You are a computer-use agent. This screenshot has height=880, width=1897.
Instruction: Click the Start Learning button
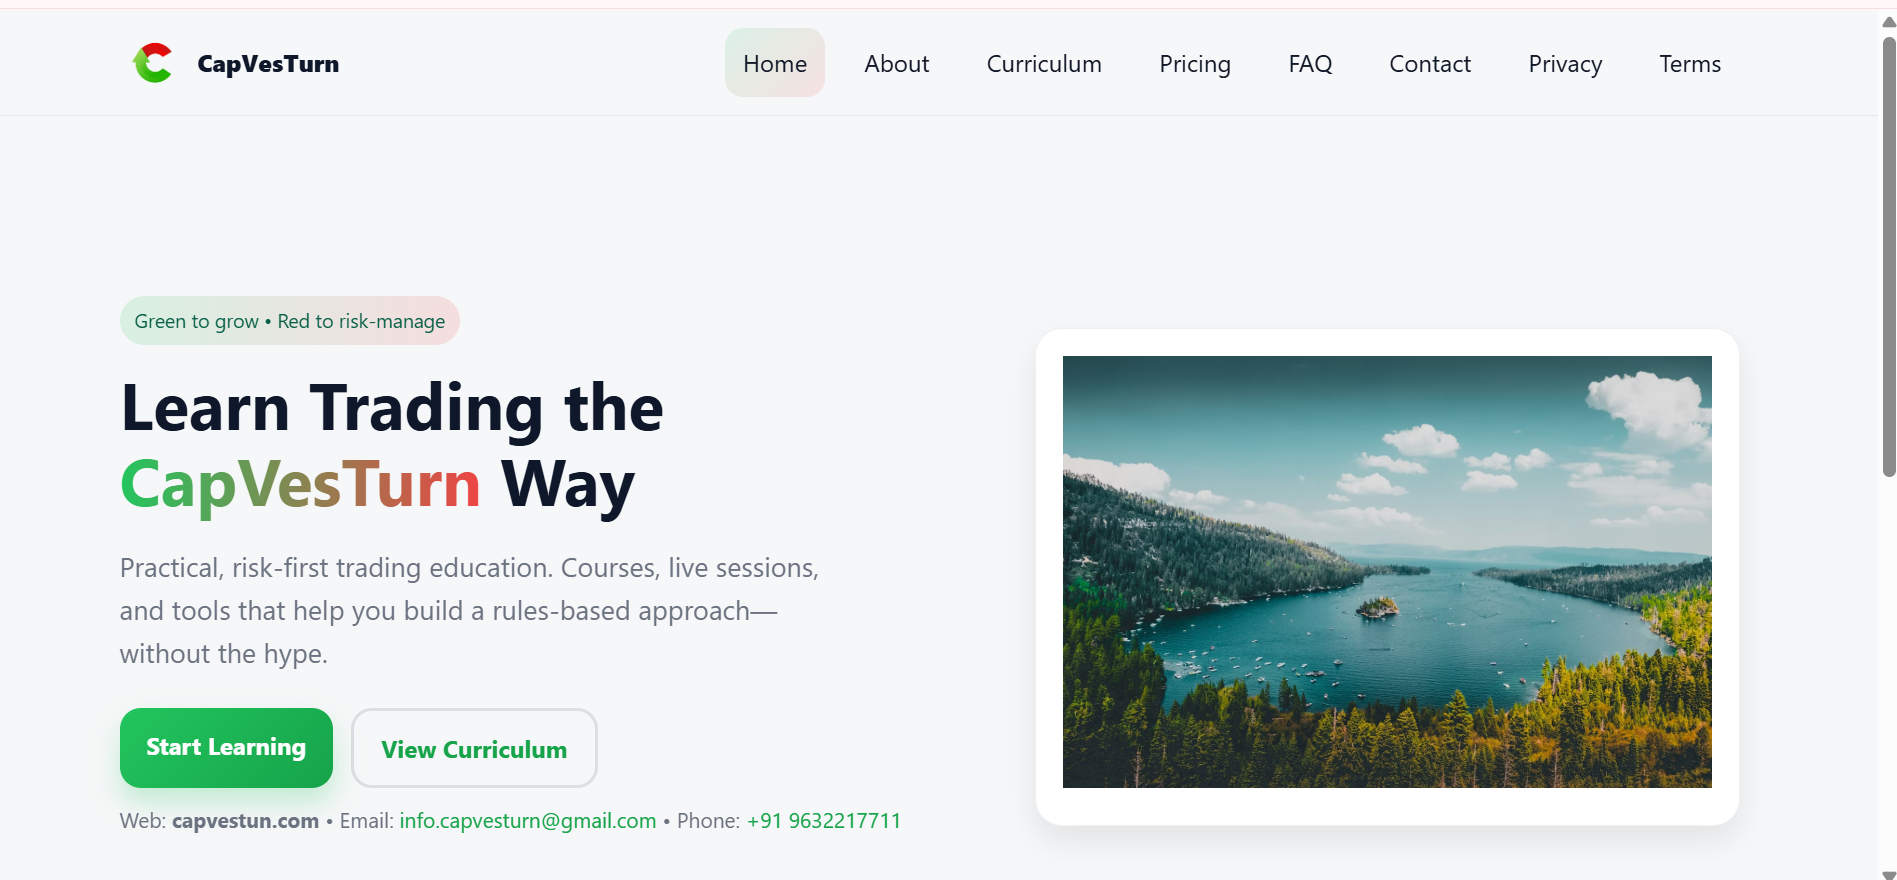226,748
